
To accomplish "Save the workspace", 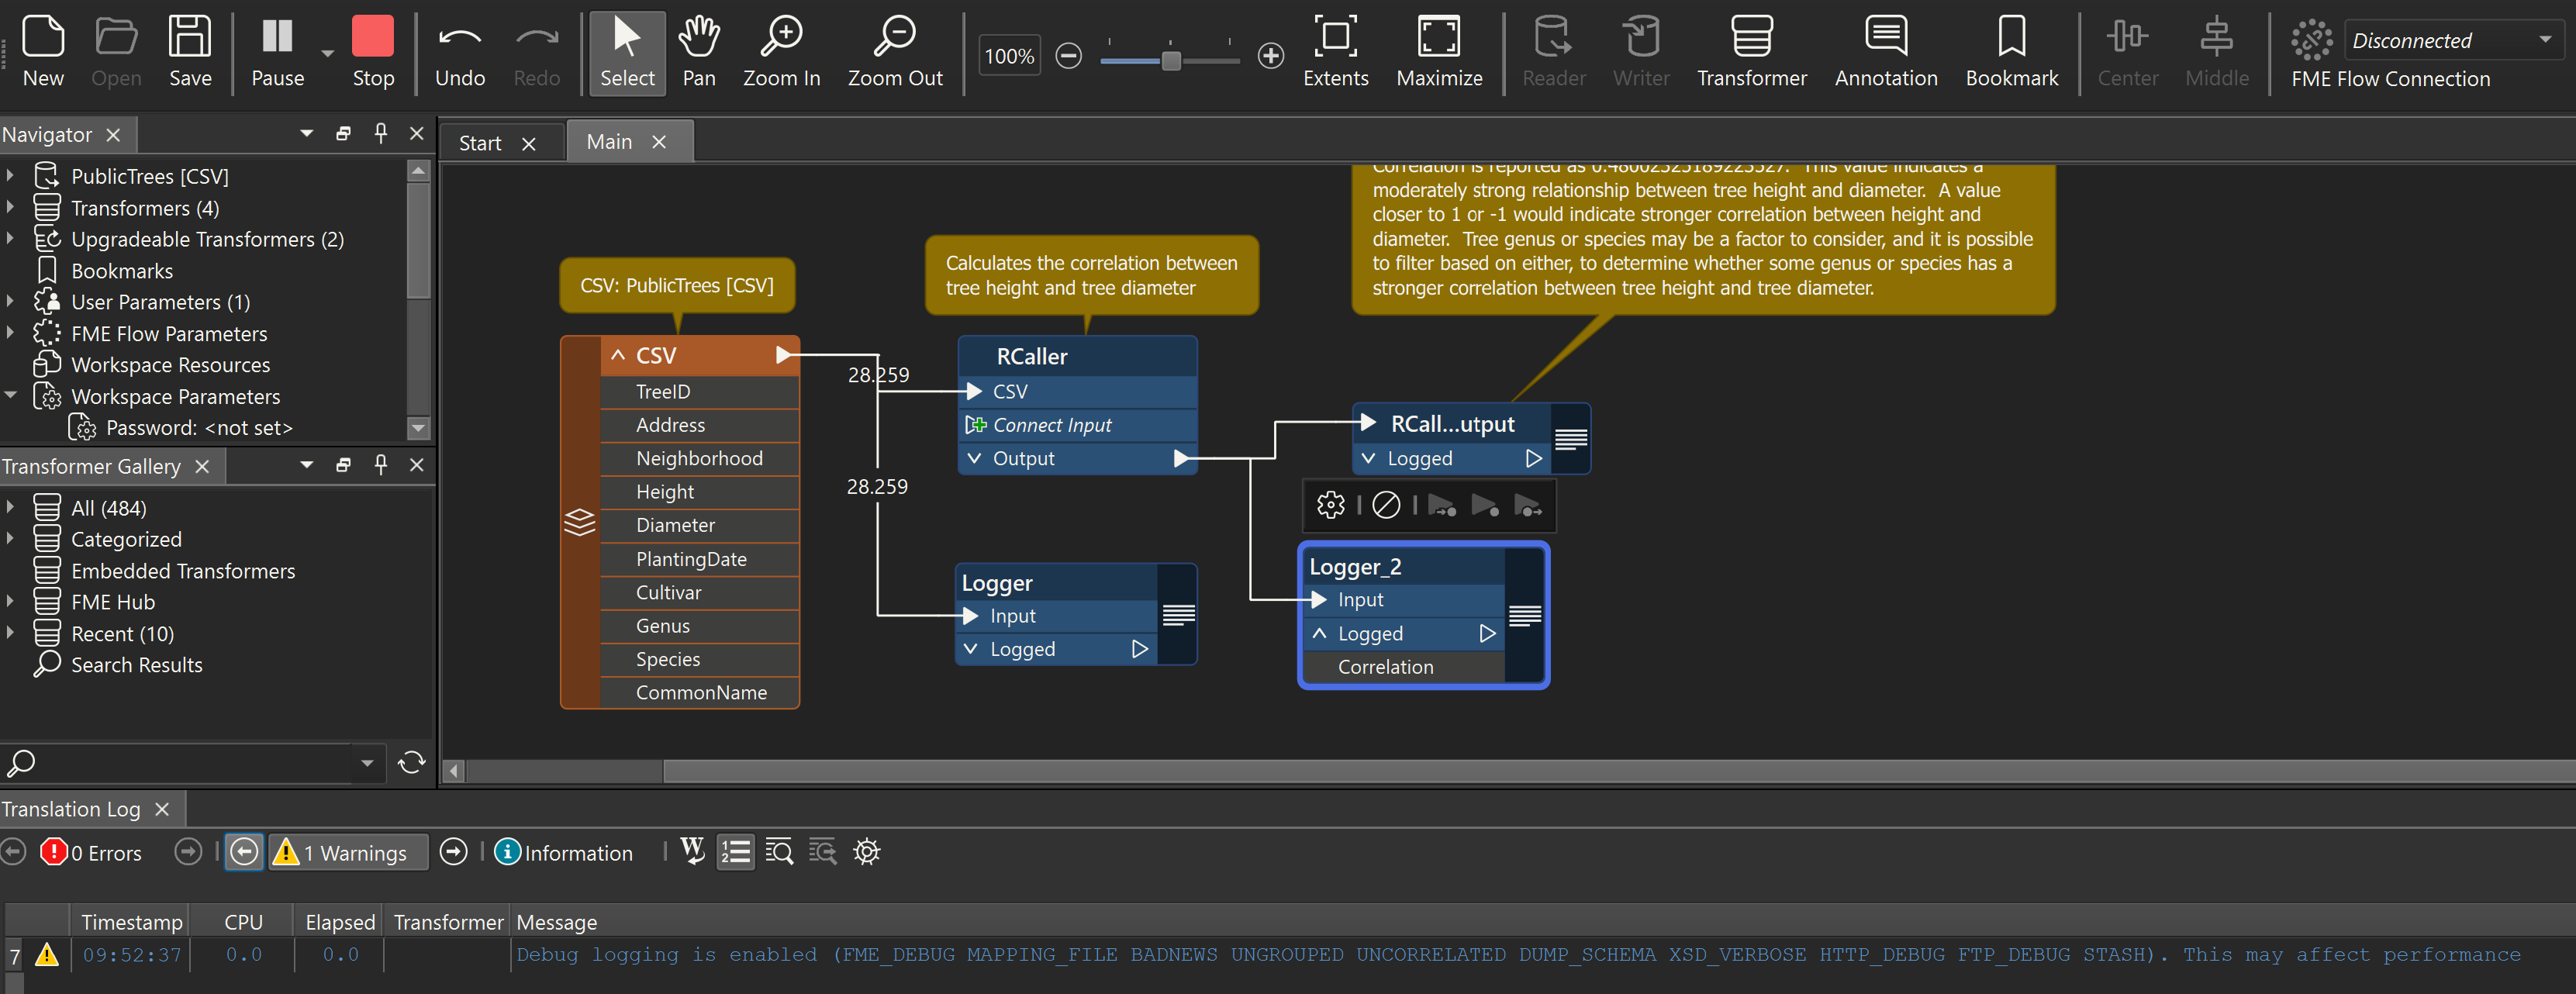I will 189,52.
